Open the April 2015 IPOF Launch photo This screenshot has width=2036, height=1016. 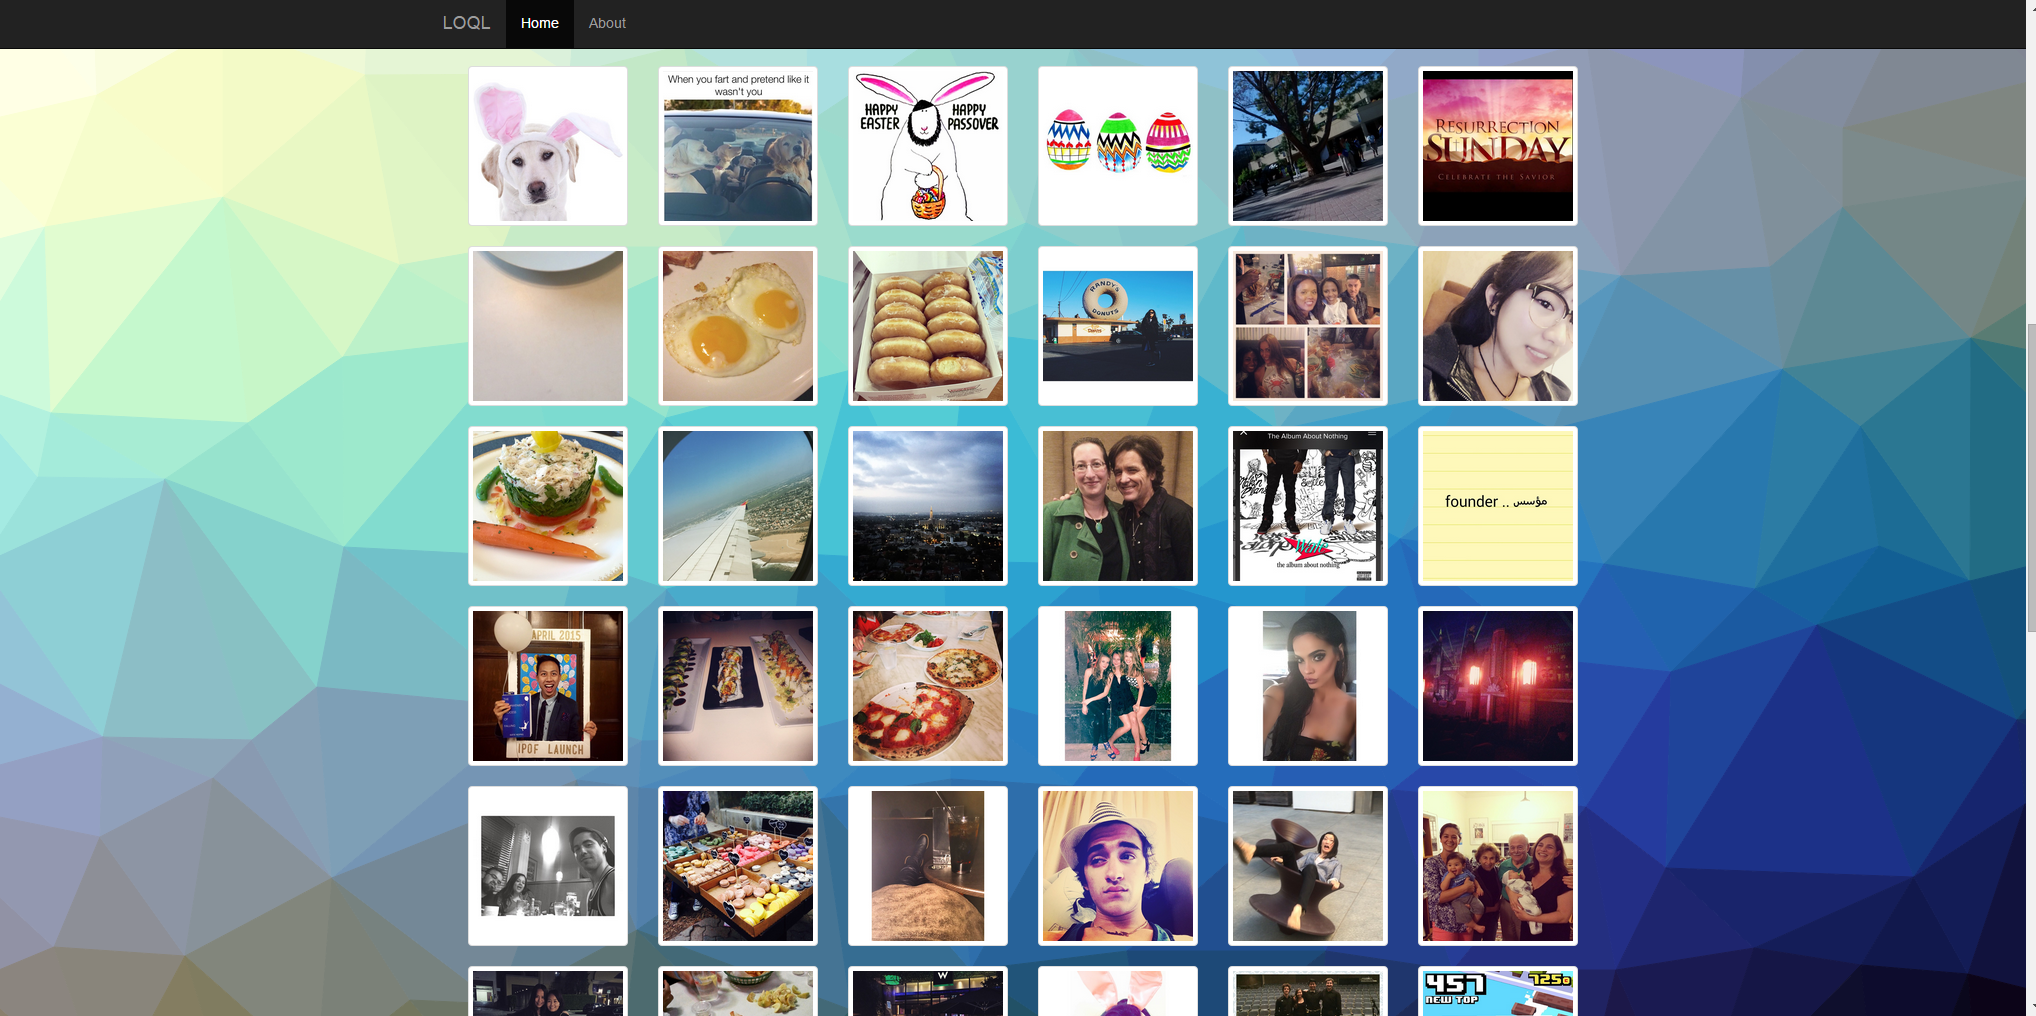[x=548, y=686]
